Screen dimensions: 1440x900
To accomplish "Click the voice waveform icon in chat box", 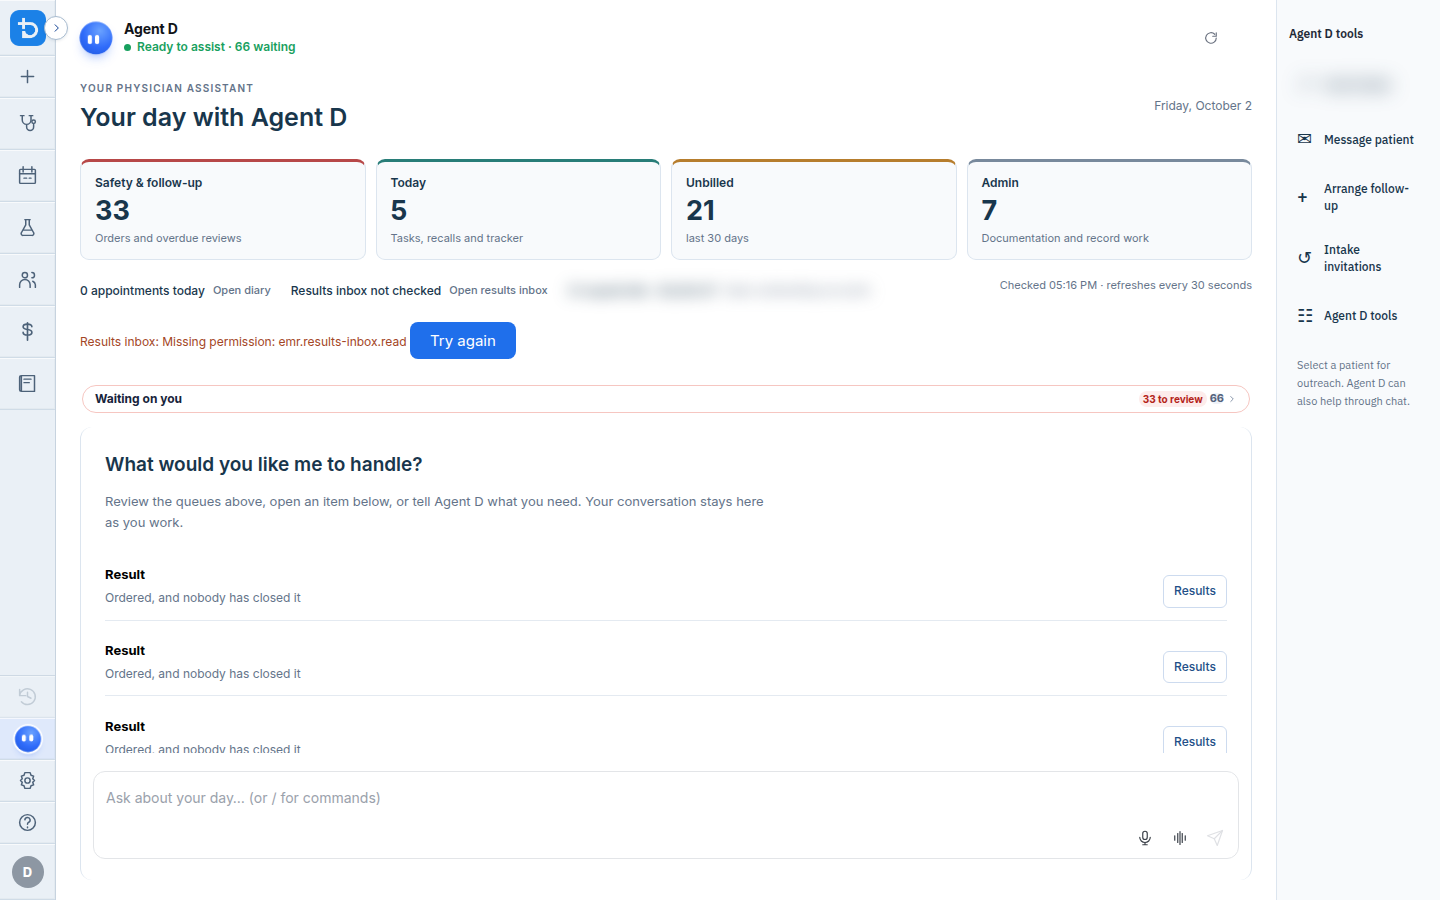I will point(1180,838).
